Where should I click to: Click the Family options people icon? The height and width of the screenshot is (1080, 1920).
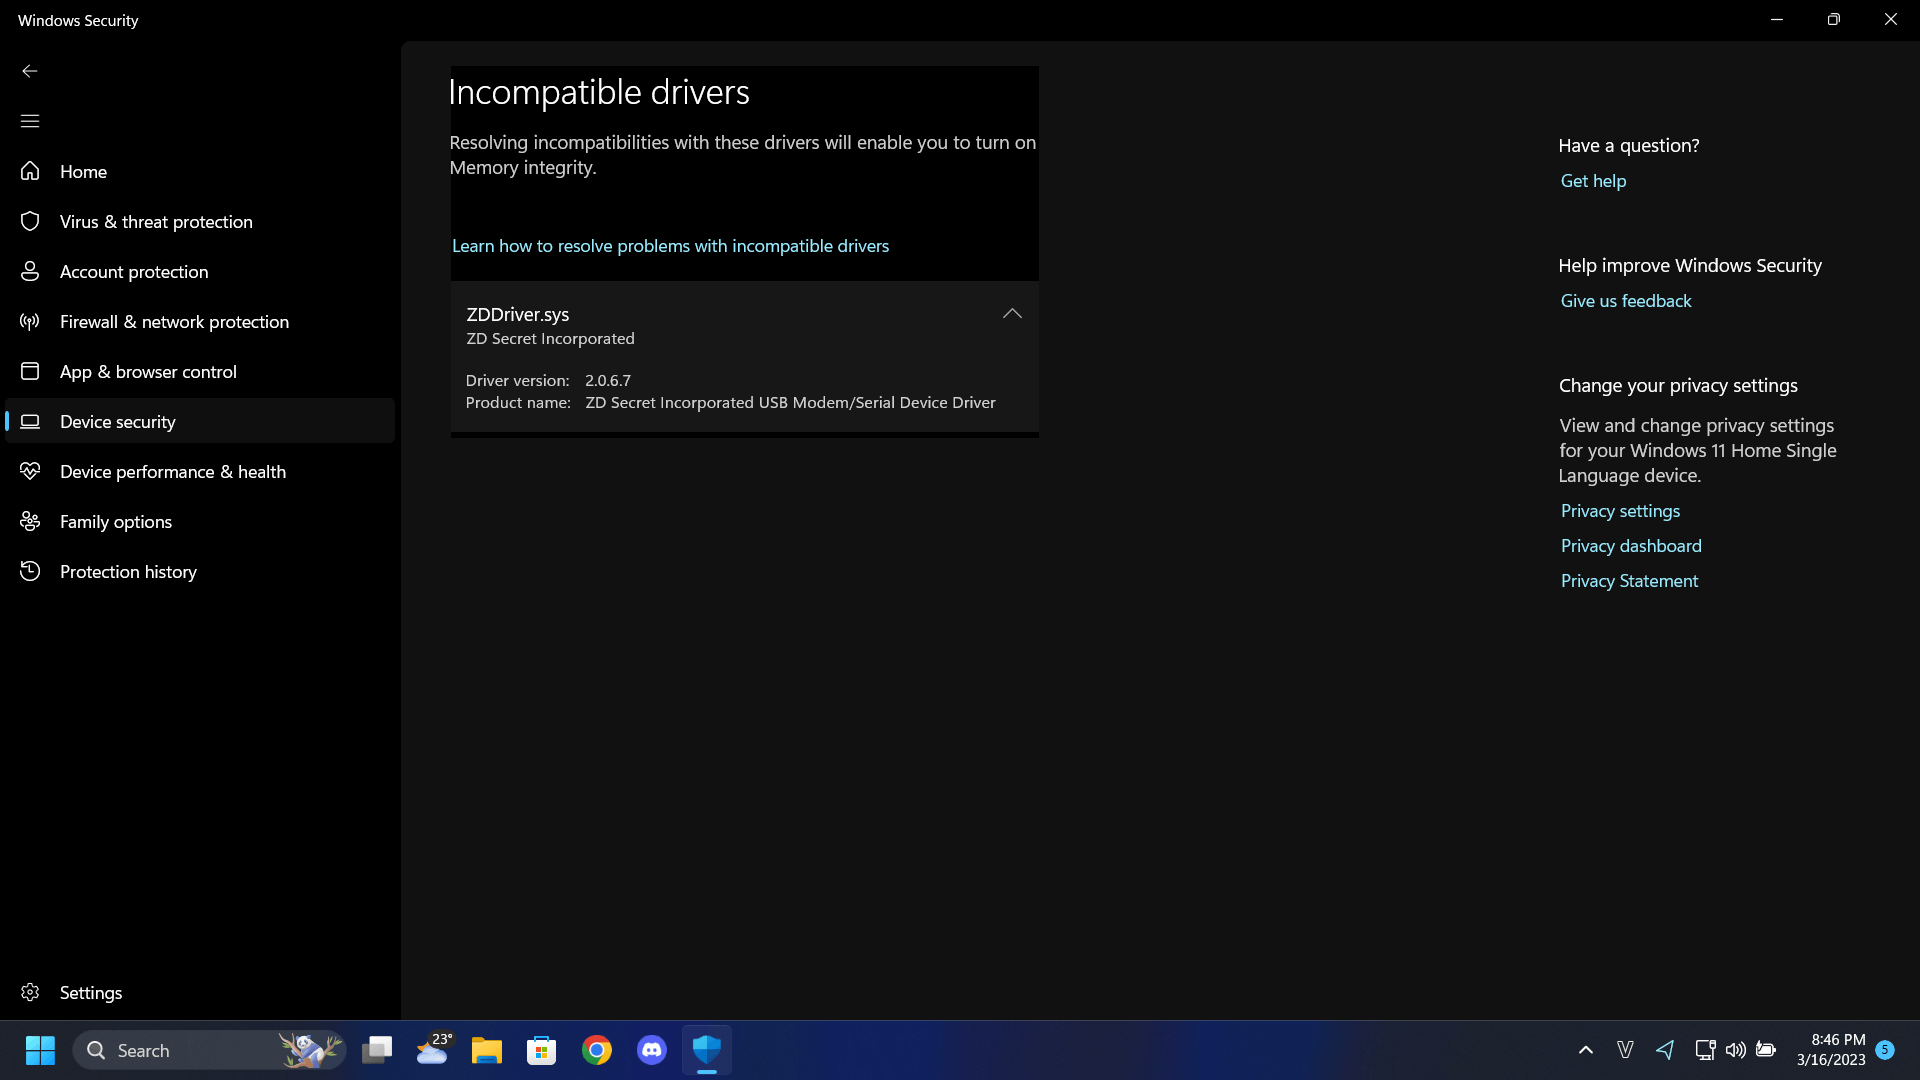[30, 521]
